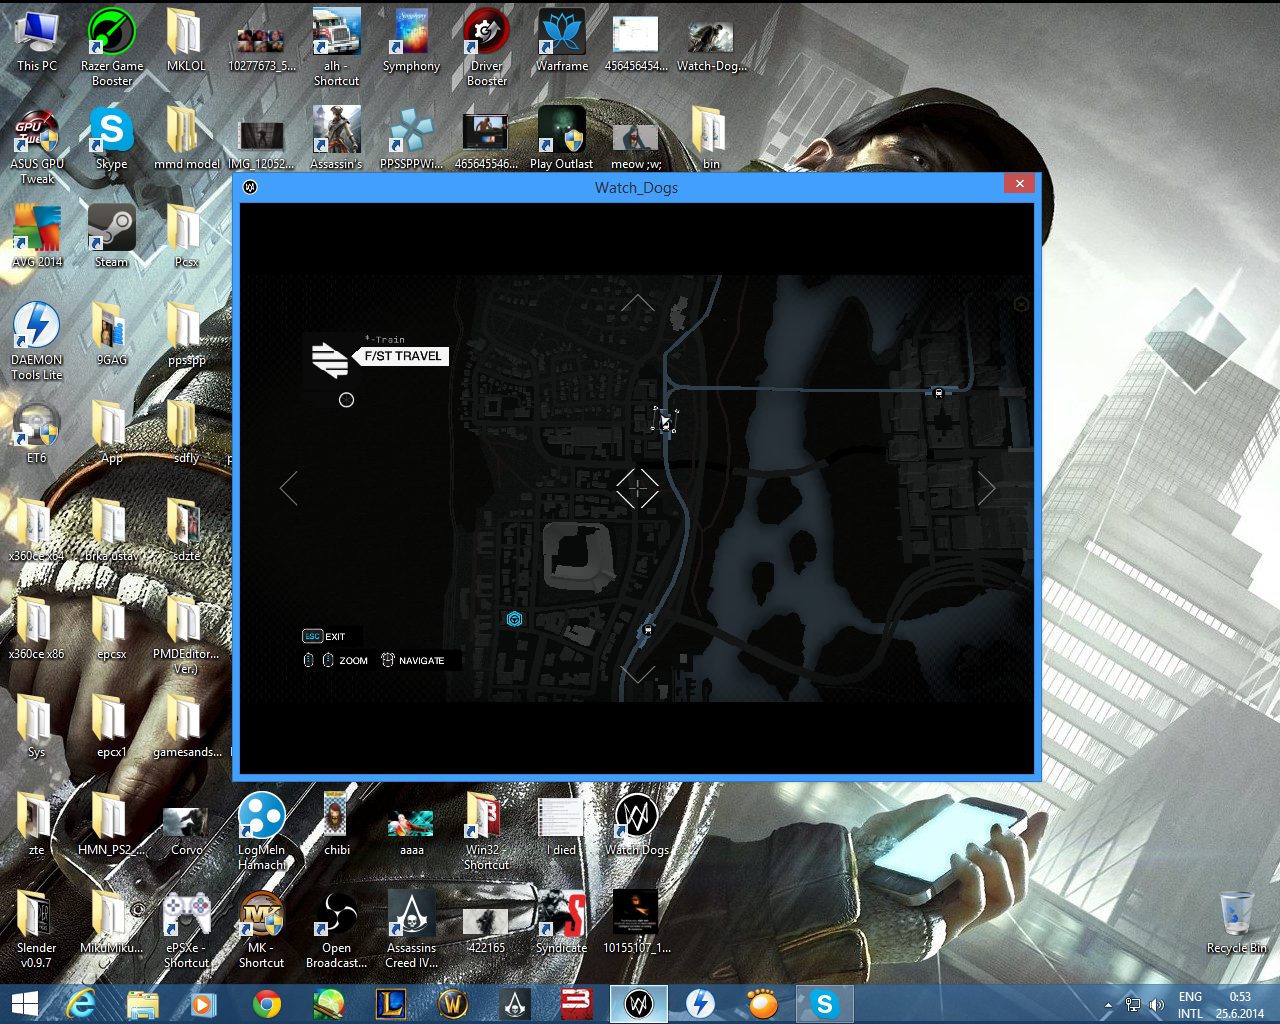Pan the Watch_Dogs map downward with the down arrow

click(x=638, y=674)
